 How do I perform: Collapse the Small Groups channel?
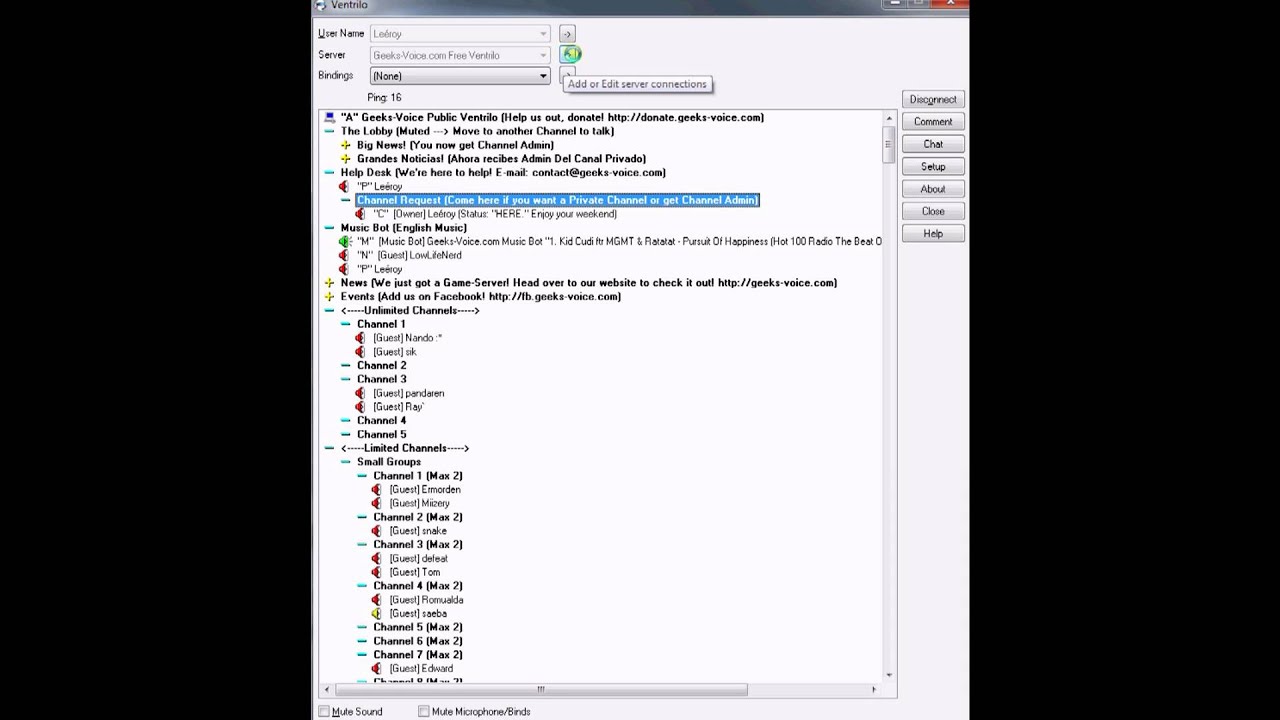click(345, 462)
